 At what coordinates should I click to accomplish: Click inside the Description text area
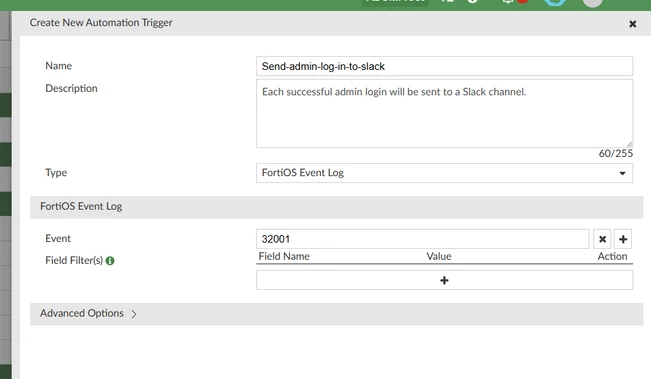444,113
